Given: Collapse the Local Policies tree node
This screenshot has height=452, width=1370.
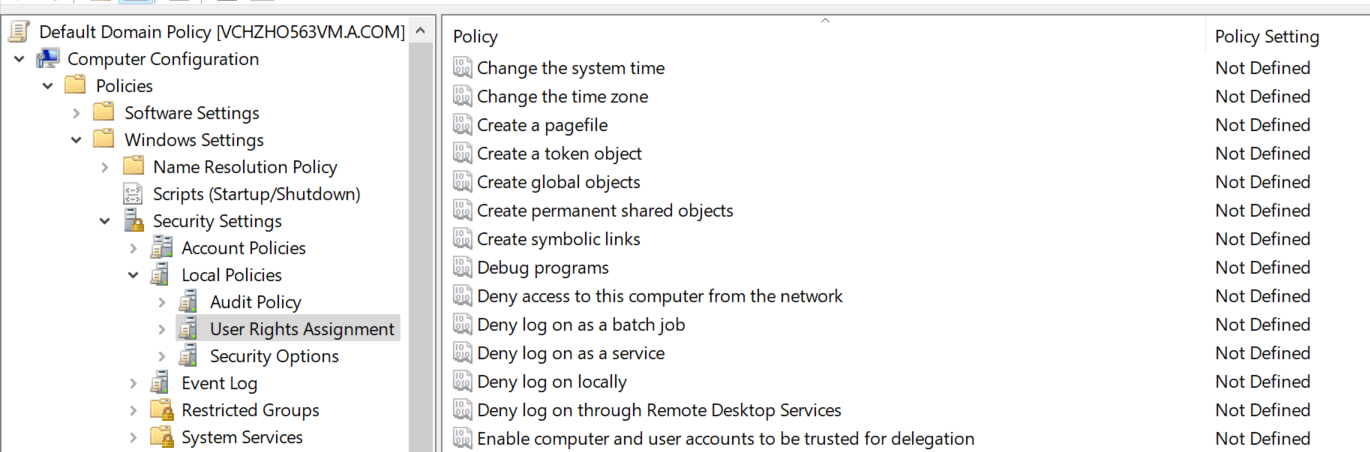Looking at the screenshot, I should (x=133, y=275).
